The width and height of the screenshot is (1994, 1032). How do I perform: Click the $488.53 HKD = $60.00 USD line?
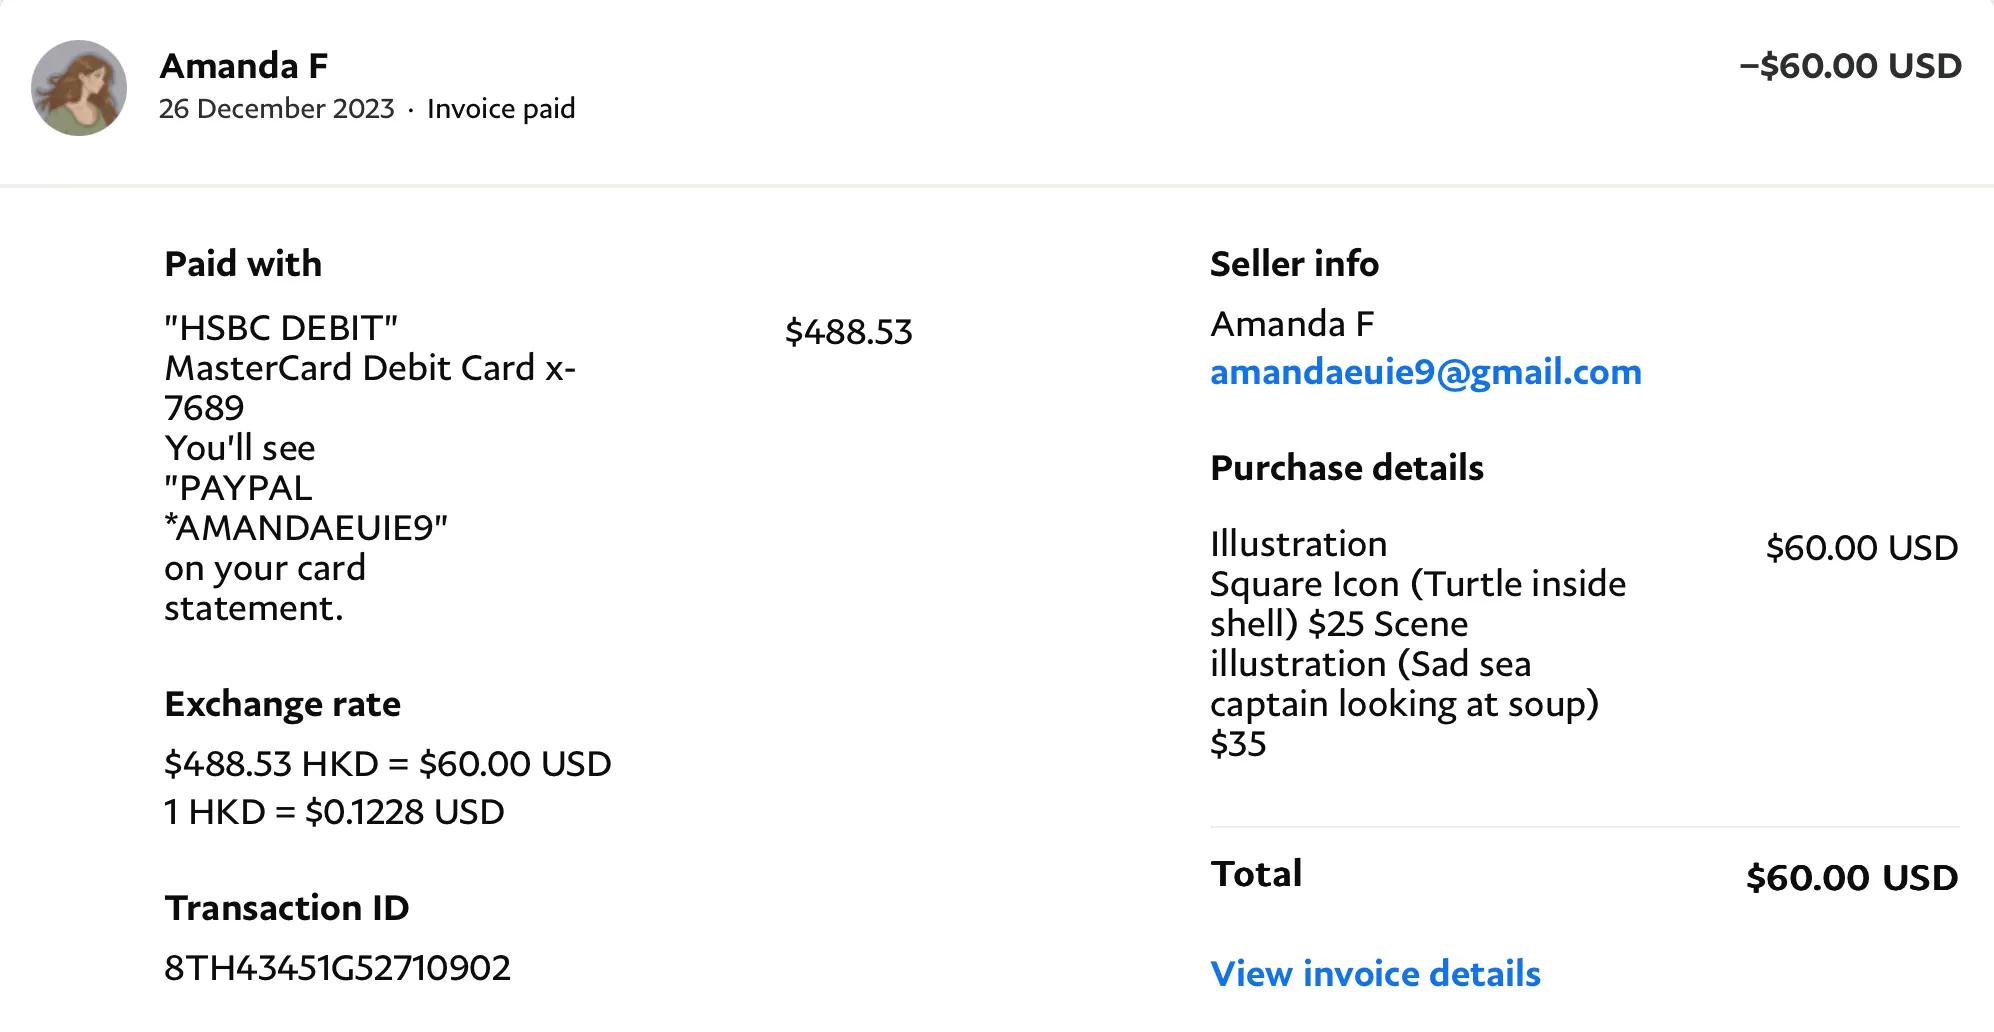[x=387, y=764]
